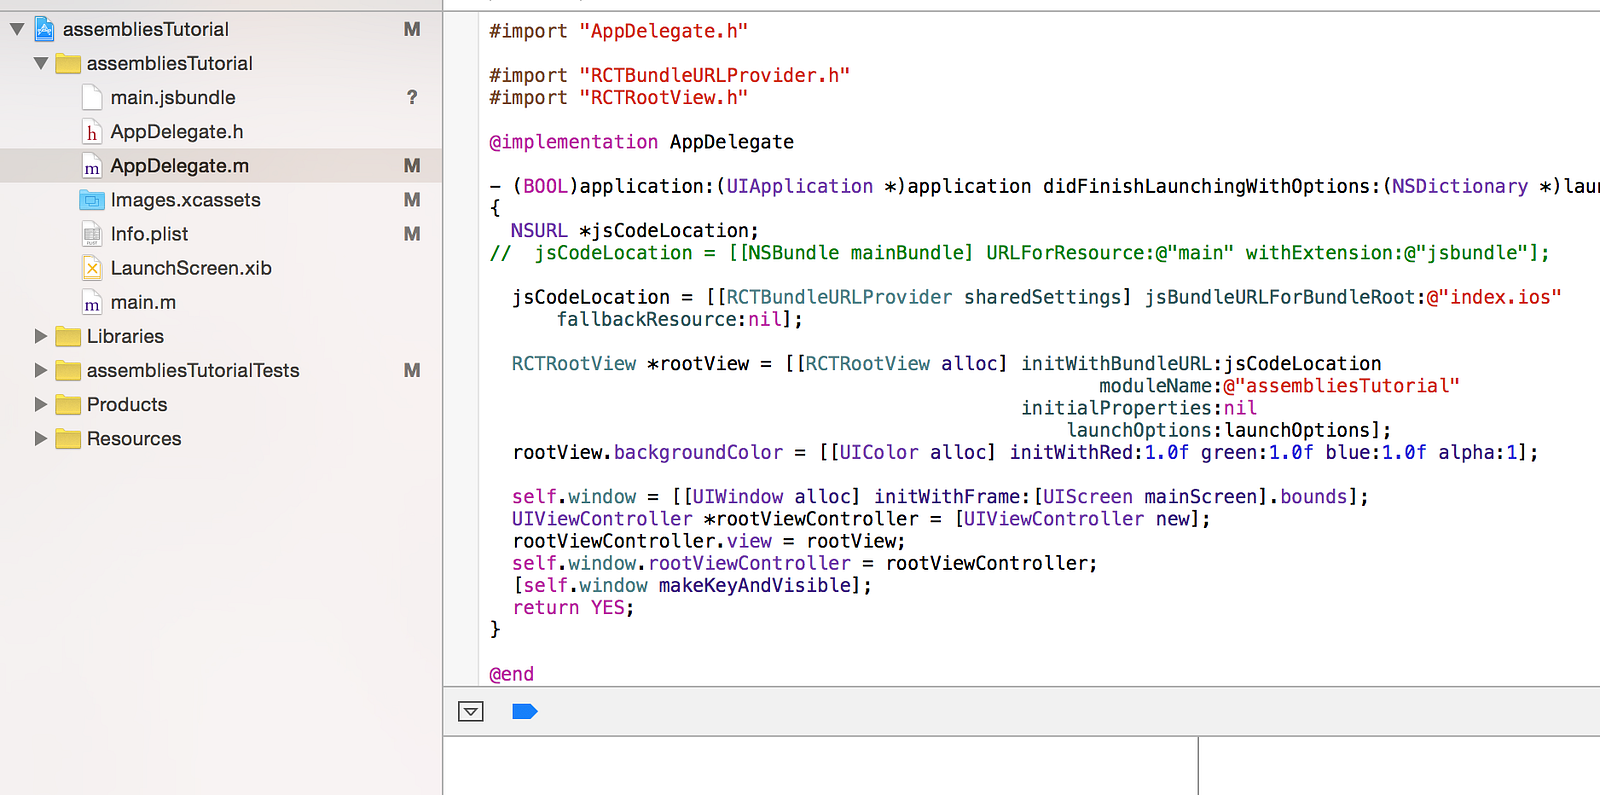Click the @implementation AppDelegate line in editor
The height and width of the screenshot is (795, 1600).
(x=641, y=142)
